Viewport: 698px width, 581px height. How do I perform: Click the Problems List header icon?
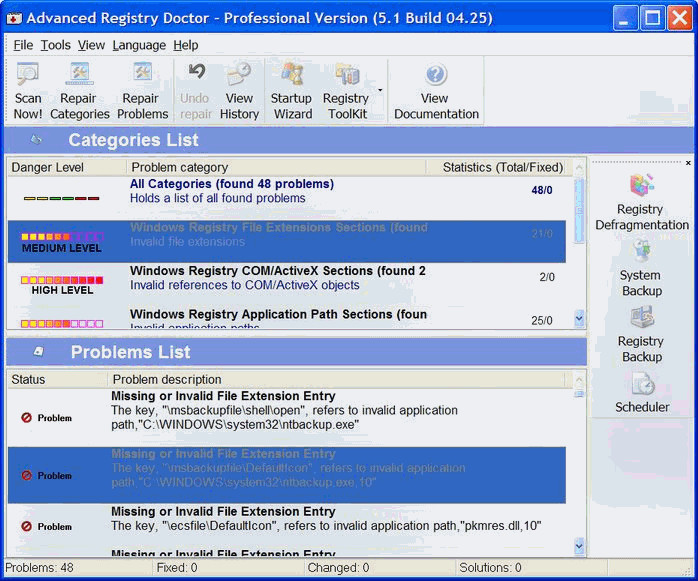pyautogui.click(x=39, y=352)
